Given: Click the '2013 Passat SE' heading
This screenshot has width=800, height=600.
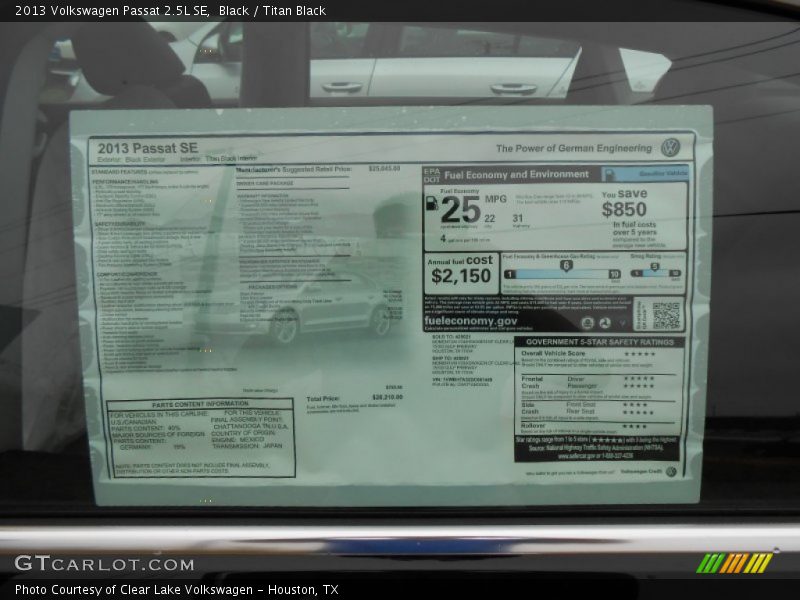Looking at the screenshot, I should click(x=147, y=148).
